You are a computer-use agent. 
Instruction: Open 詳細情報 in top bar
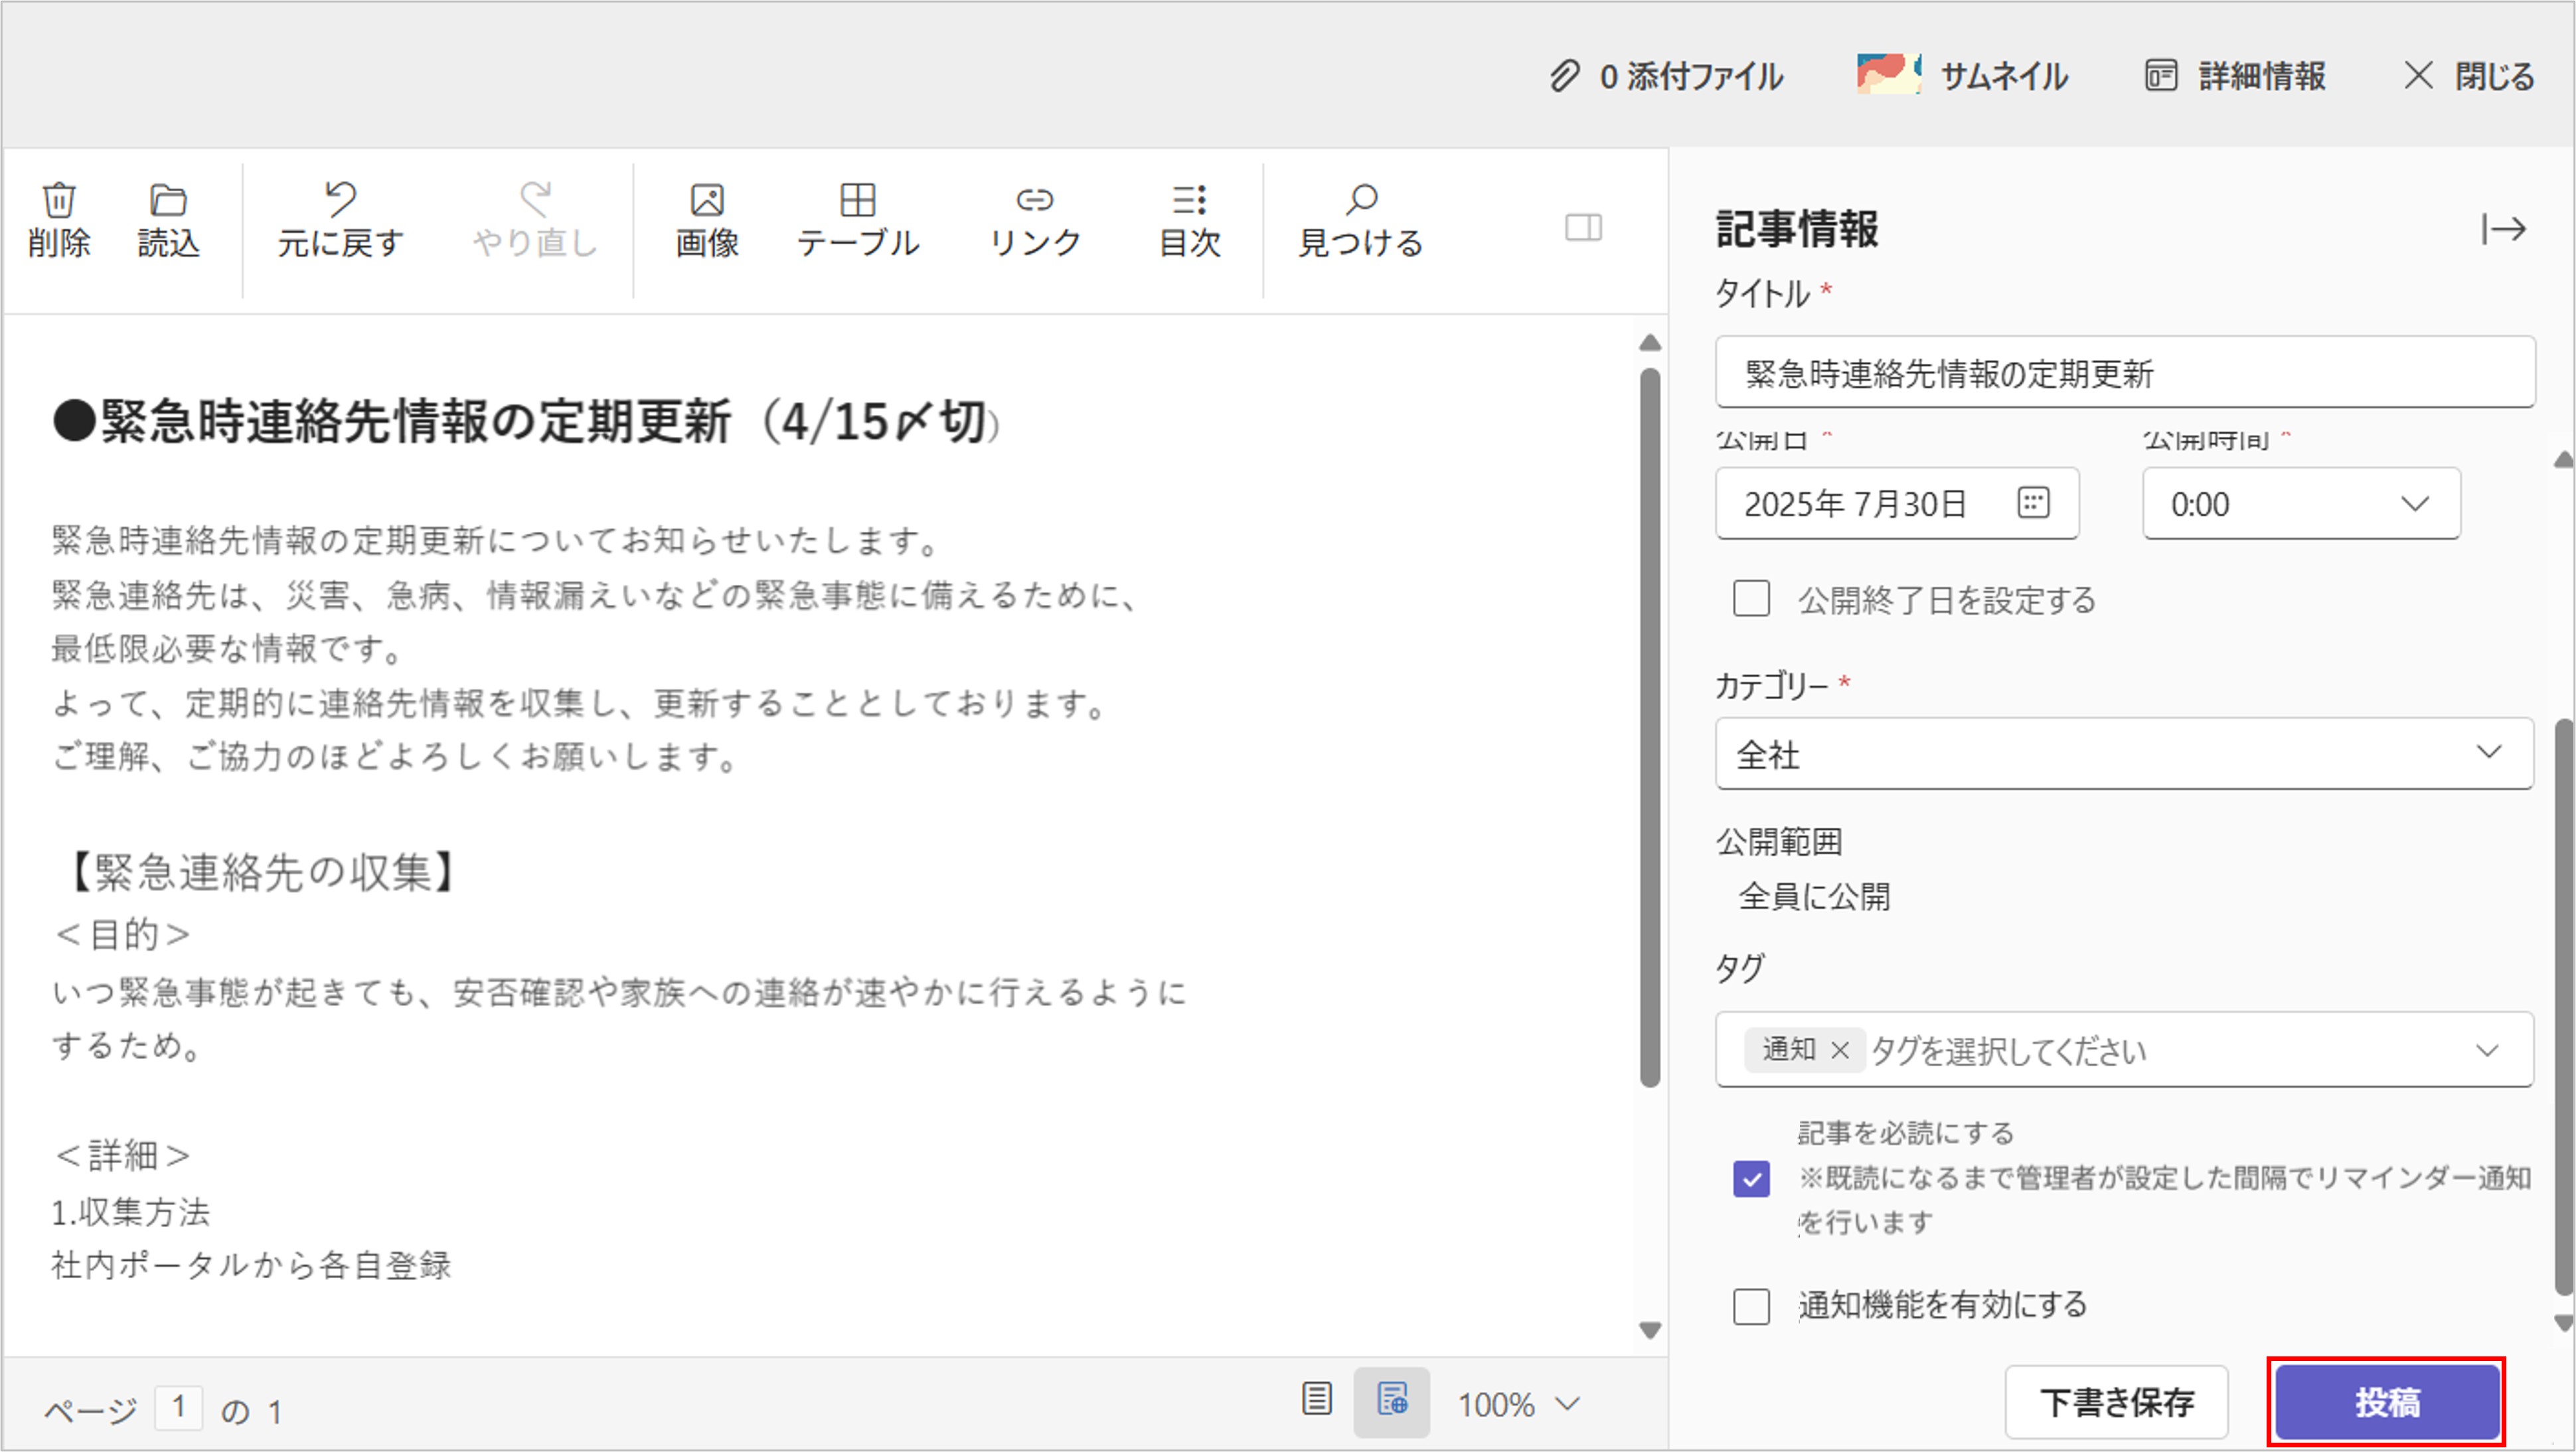click(x=2236, y=76)
